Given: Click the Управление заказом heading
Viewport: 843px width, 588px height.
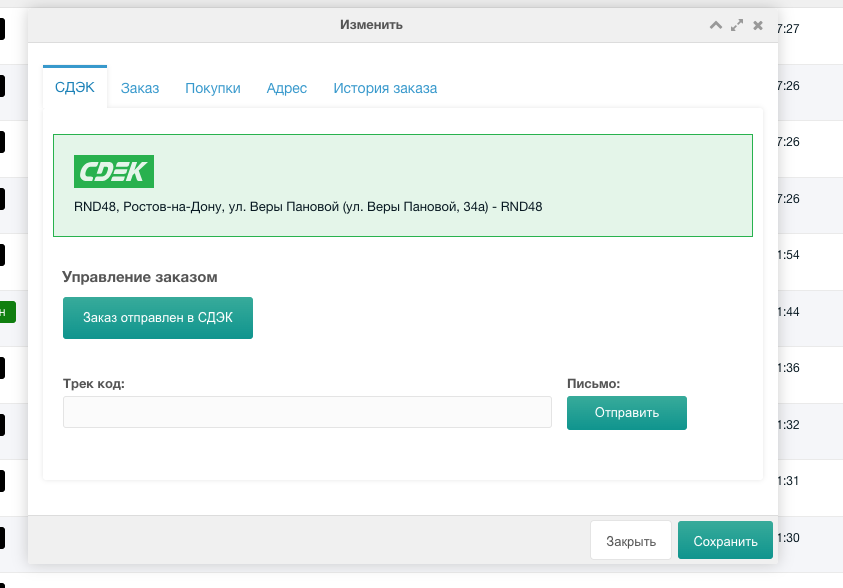Looking at the screenshot, I should 140,277.
